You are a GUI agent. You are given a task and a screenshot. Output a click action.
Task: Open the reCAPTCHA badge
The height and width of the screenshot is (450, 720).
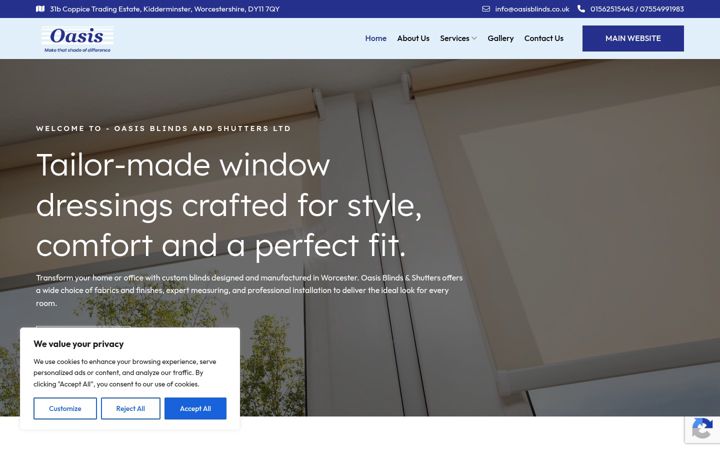(703, 430)
